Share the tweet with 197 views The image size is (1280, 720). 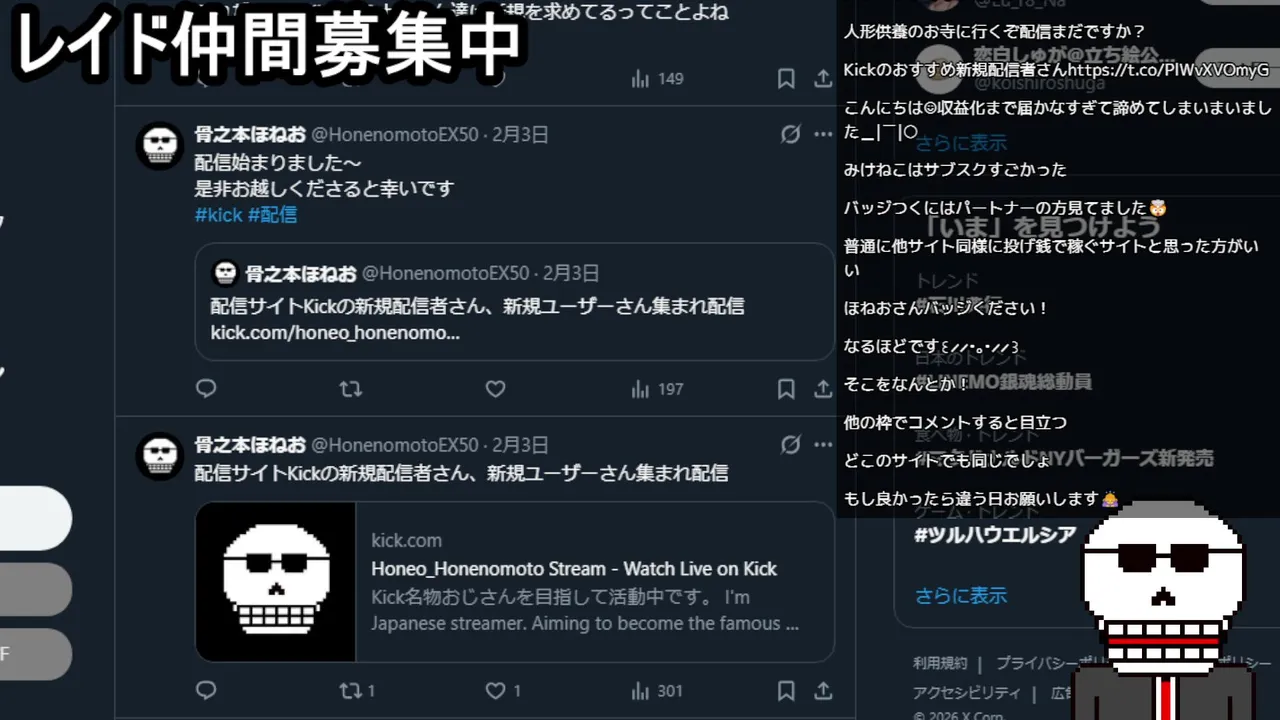(823, 389)
